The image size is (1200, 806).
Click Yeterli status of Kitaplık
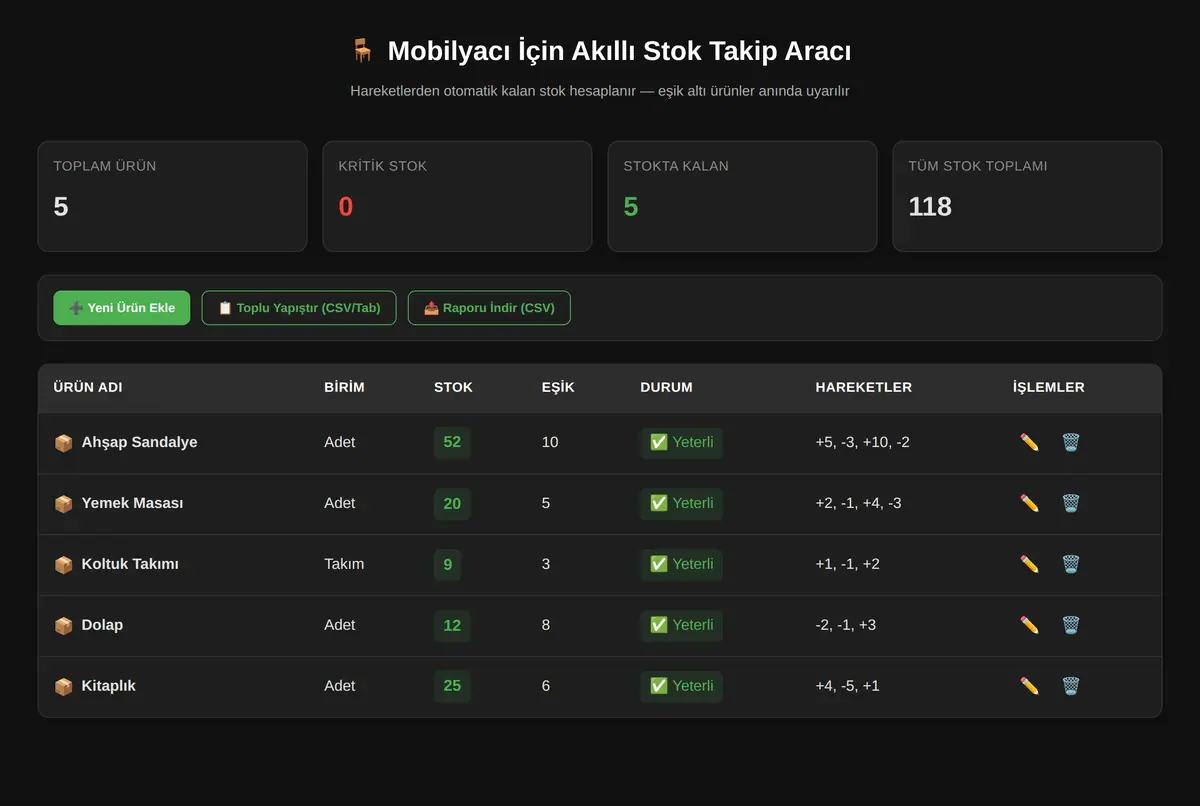[x=681, y=686]
